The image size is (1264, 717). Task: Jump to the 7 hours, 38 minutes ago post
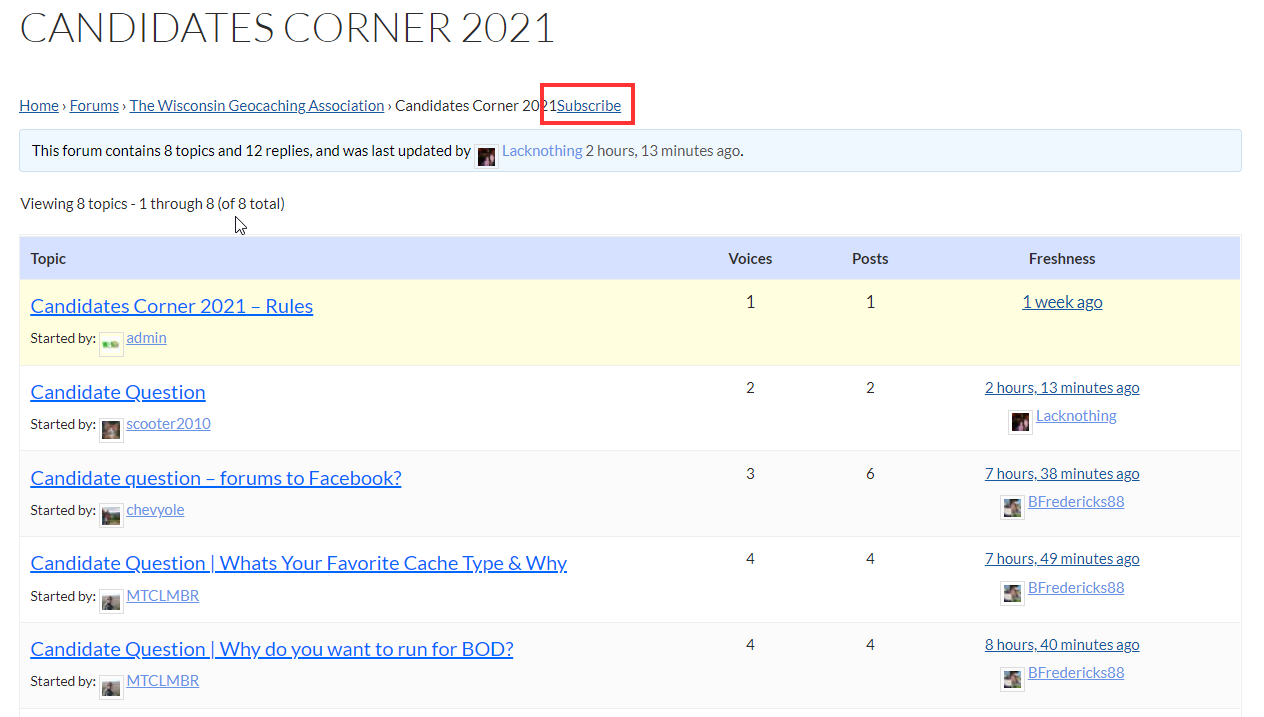[x=1062, y=474]
